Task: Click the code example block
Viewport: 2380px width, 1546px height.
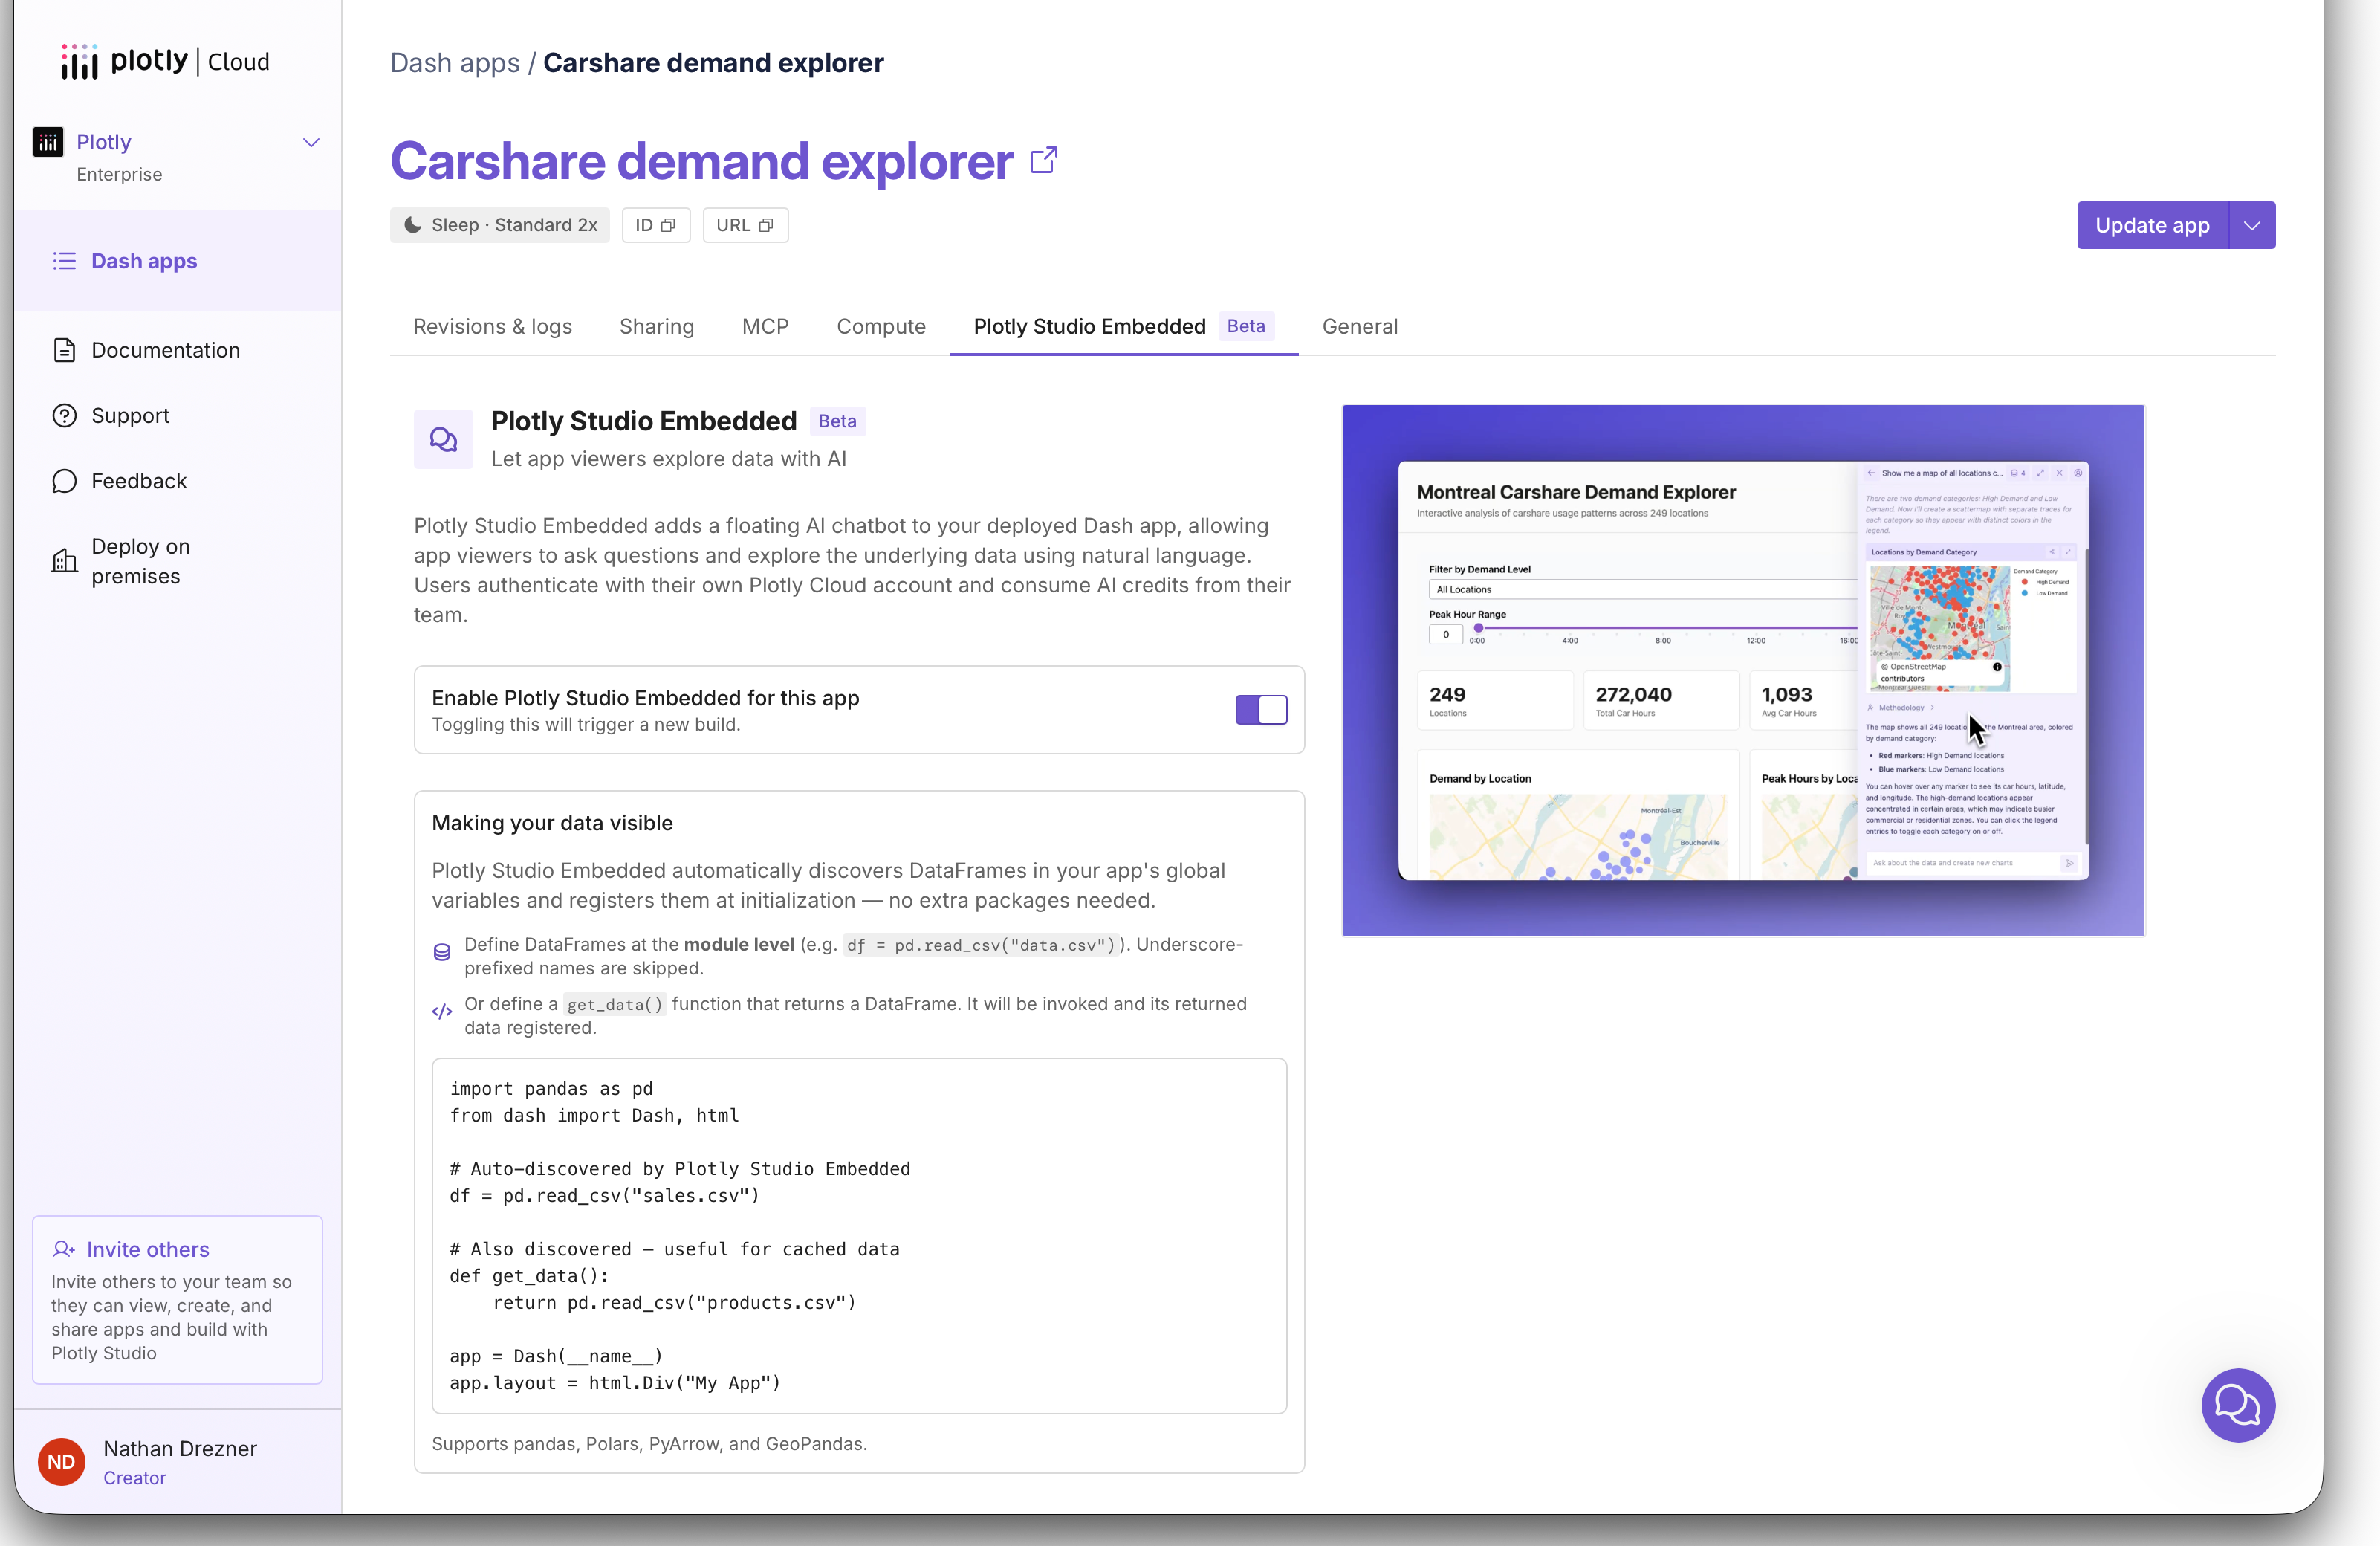Action: 859,1236
